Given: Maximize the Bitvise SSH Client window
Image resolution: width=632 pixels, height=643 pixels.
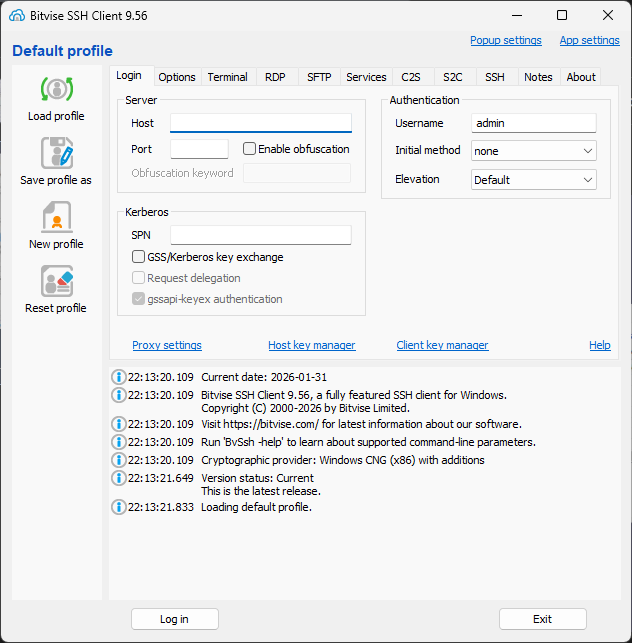Looking at the screenshot, I should pyautogui.click(x=562, y=16).
